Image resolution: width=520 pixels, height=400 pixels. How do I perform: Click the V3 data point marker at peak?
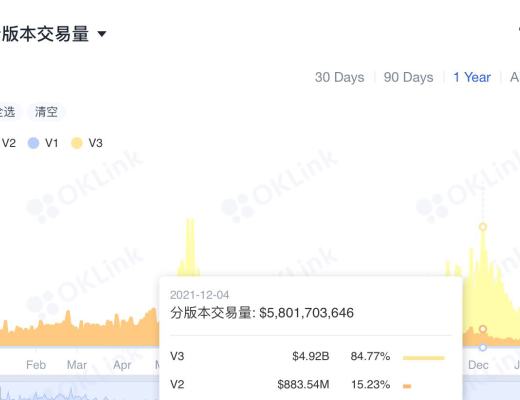(483, 227)
